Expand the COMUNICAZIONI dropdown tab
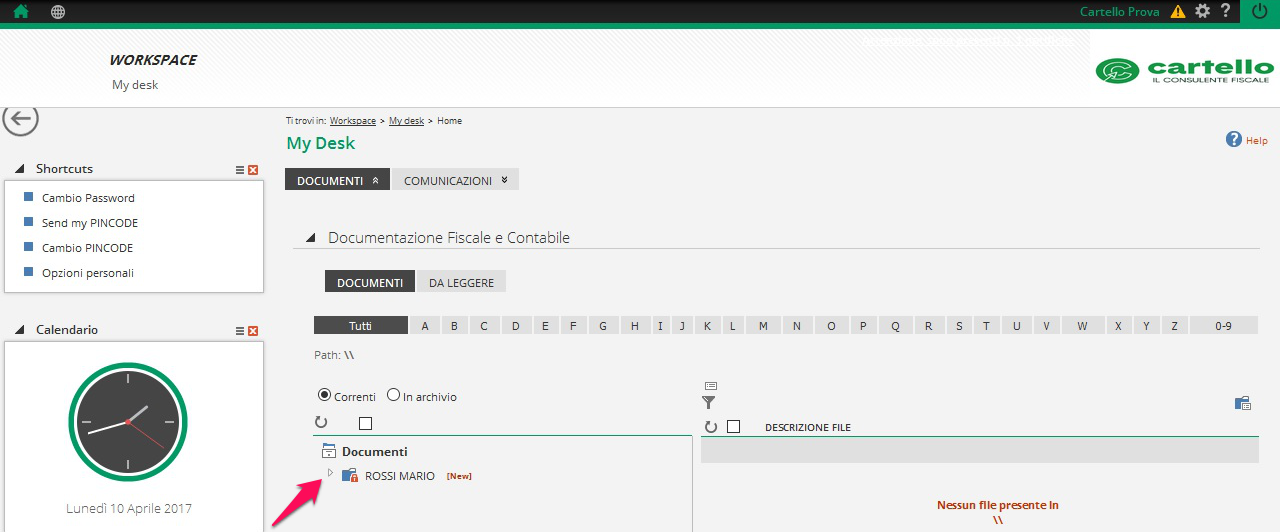Viewport: 1280px width, 532px height. click(456, 181)
